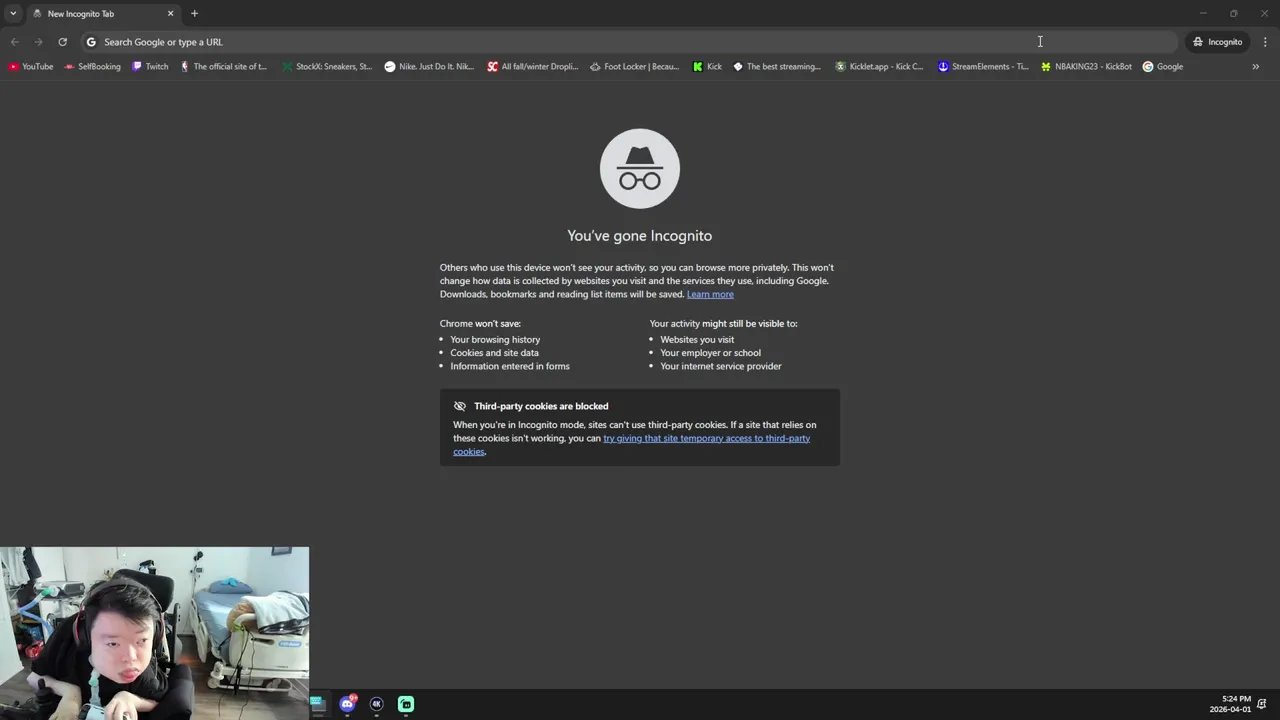This screenshot has height=720, width=1280.
Task: Click 'Your employer or school' list item
Action: click(710, 353)
